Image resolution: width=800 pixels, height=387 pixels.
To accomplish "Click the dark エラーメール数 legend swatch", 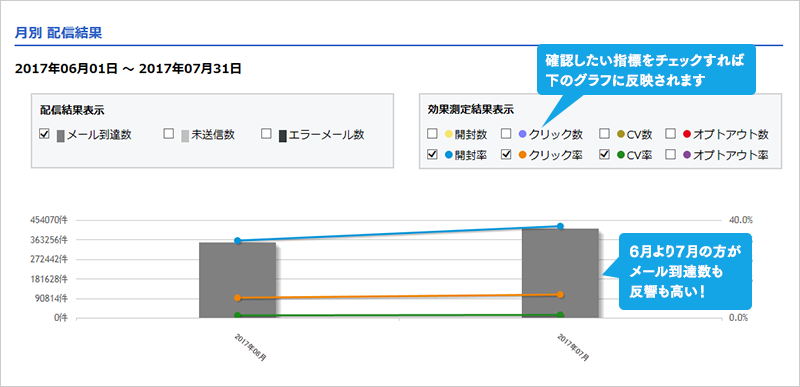I will (x=283, y=136).
